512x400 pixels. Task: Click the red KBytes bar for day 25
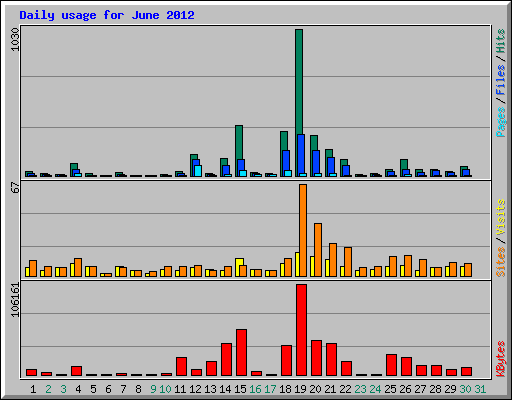point(391,365)
